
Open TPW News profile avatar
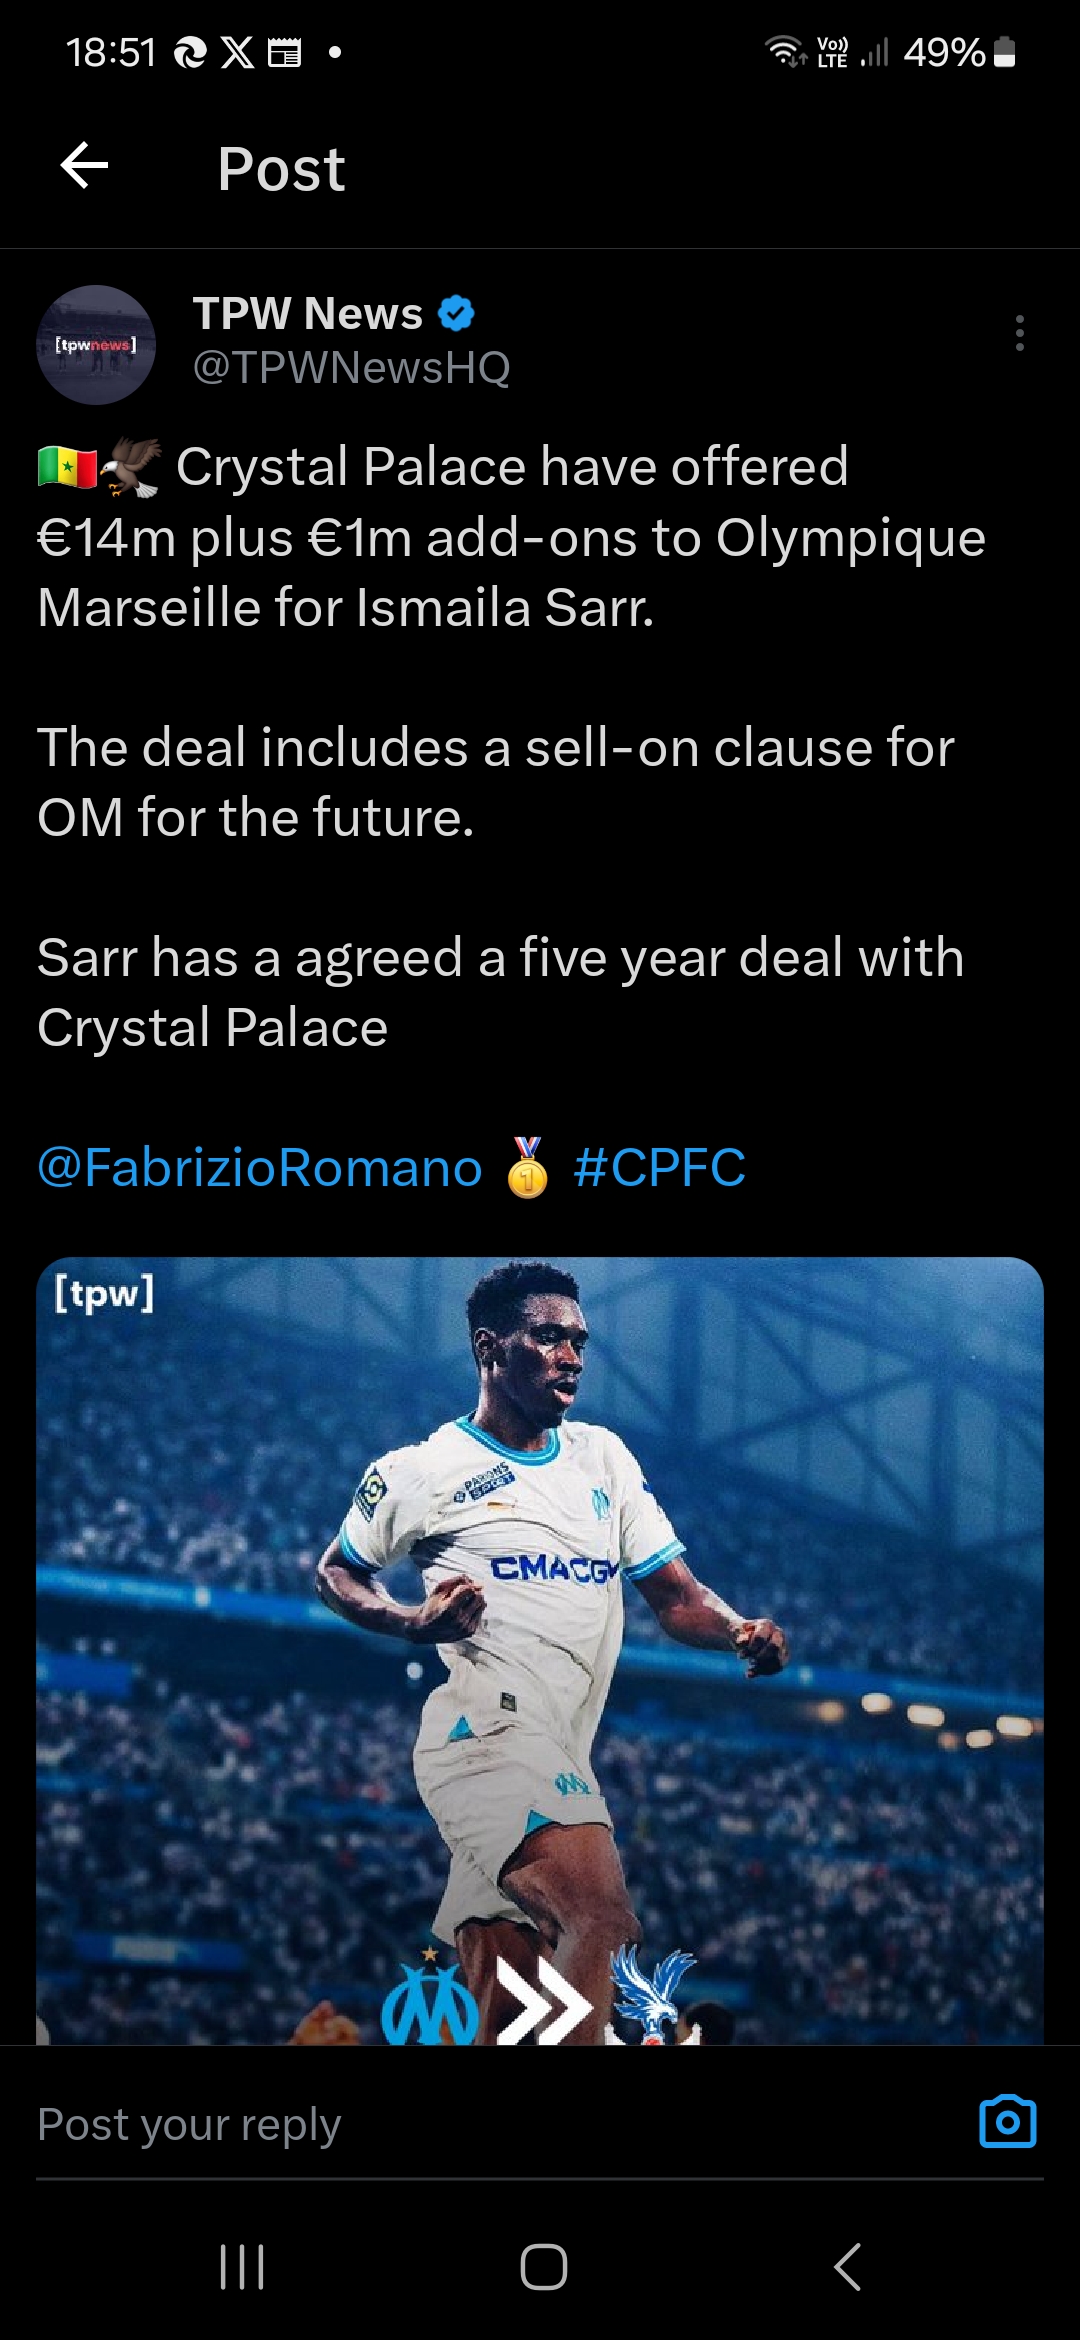96,345
